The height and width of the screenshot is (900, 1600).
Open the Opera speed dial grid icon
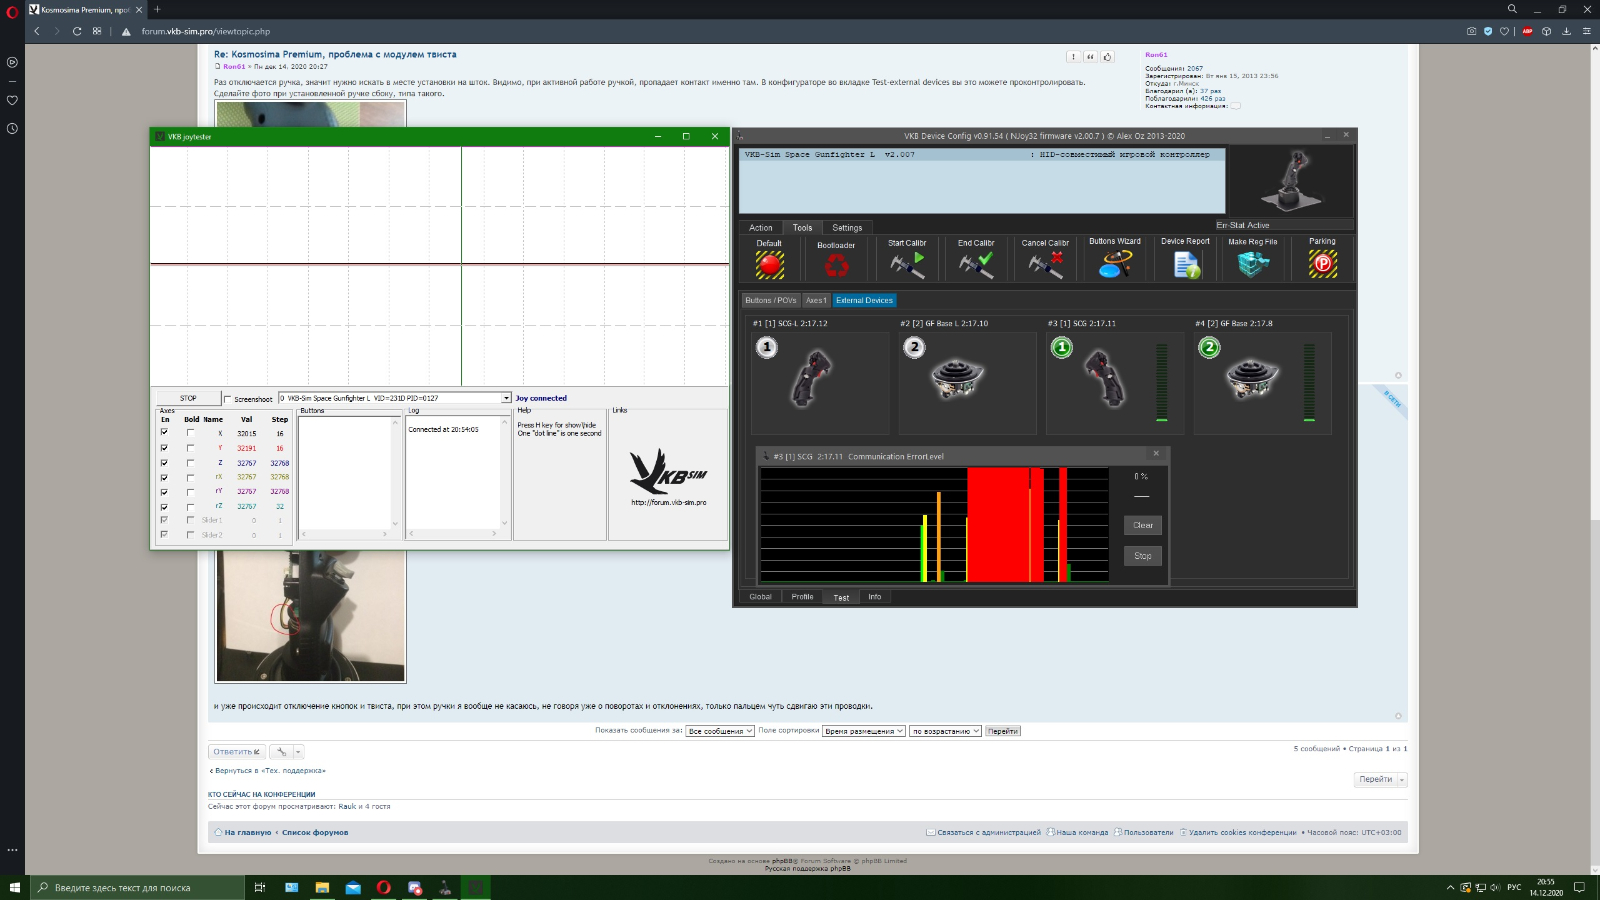click(x=97, y=31)
